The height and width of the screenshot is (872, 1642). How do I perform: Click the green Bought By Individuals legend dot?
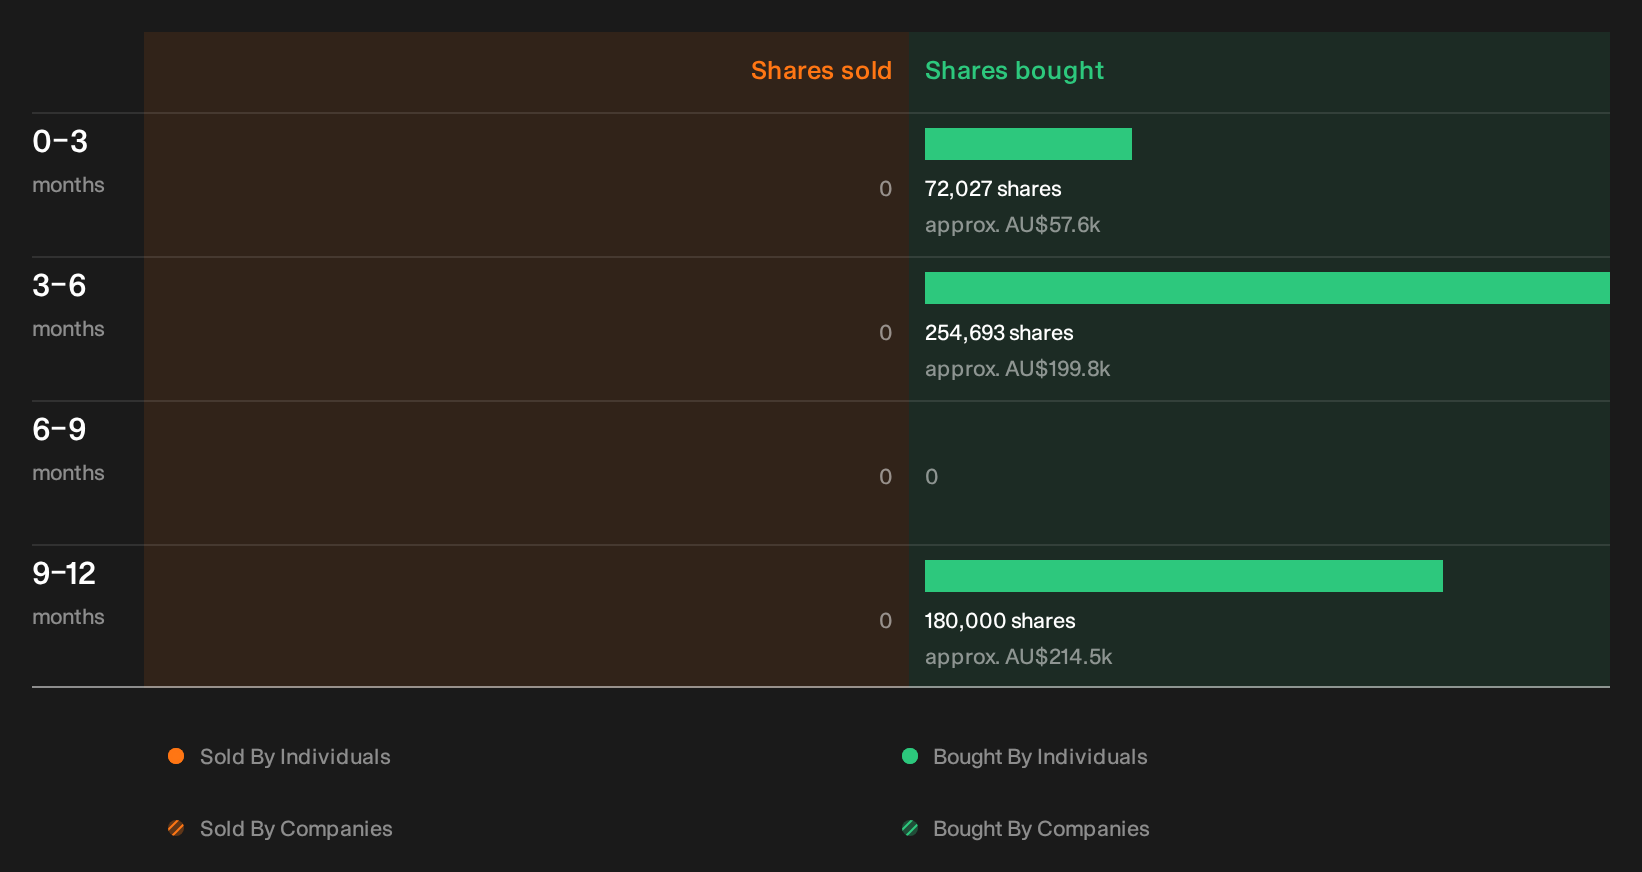click(910, 756)
